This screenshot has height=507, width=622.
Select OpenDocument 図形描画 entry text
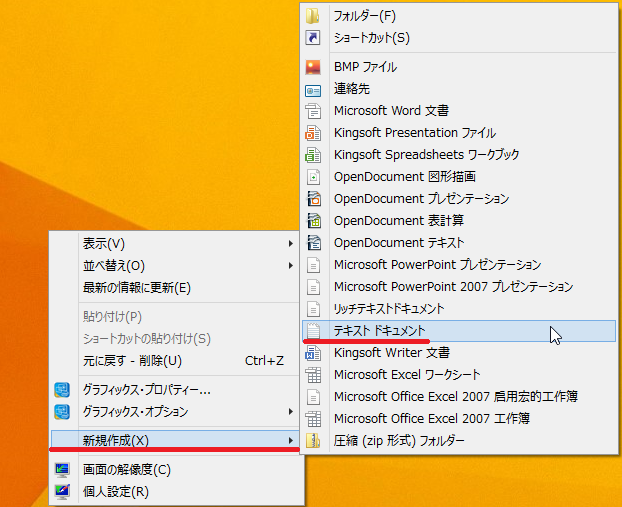pos(405,177)
